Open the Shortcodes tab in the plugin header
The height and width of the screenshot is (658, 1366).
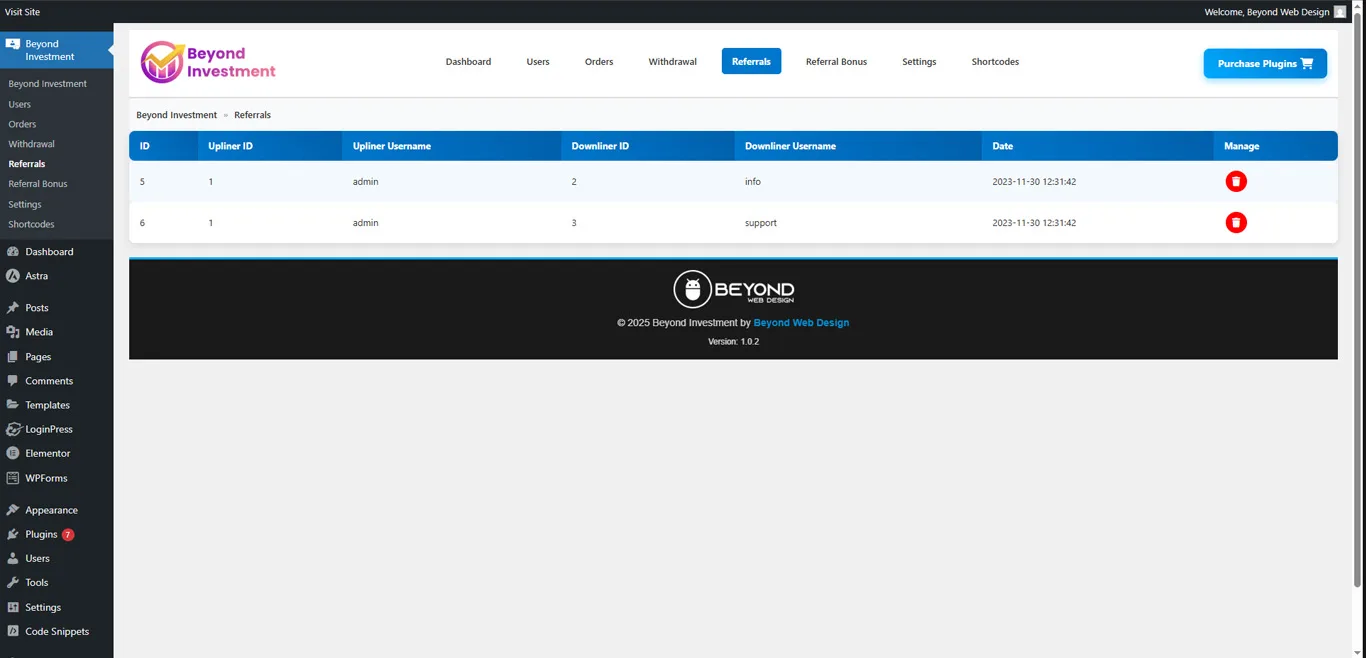[995, 61]
